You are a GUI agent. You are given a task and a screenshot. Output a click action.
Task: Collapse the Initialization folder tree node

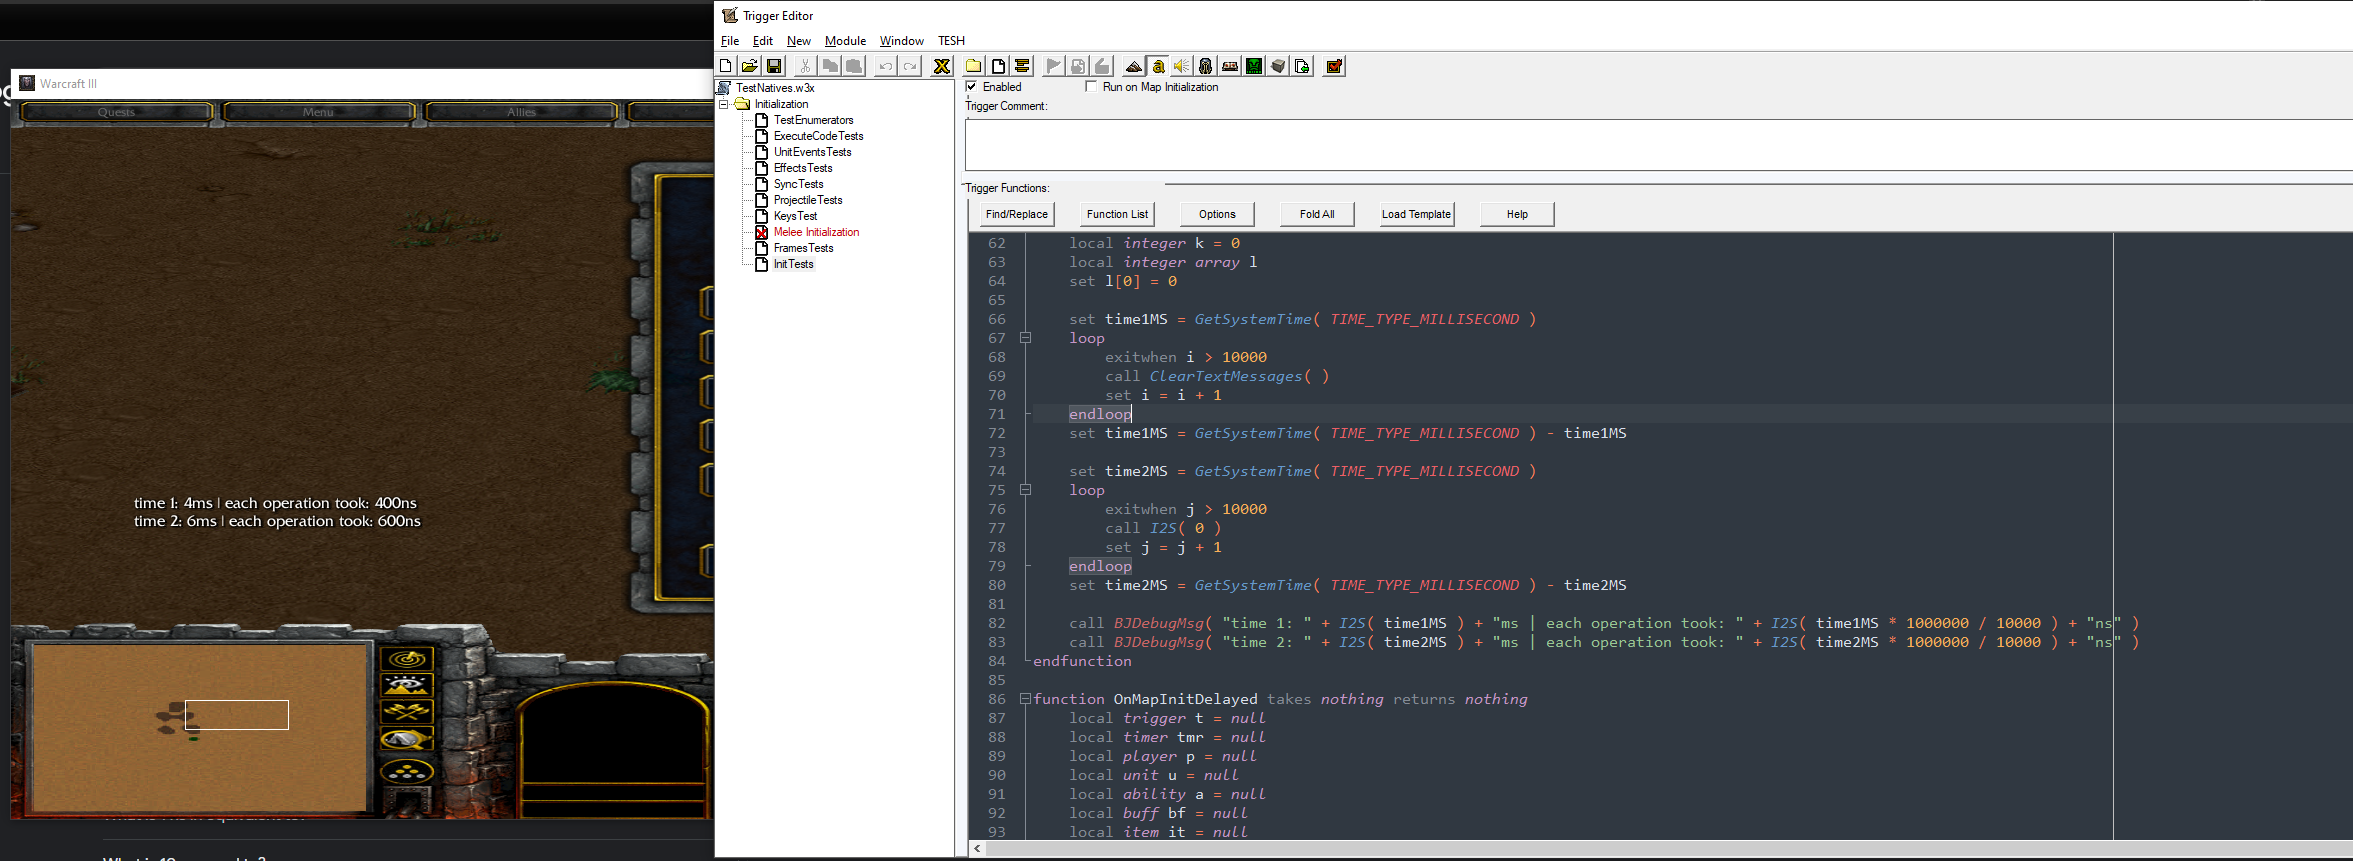tap(724, 104)
